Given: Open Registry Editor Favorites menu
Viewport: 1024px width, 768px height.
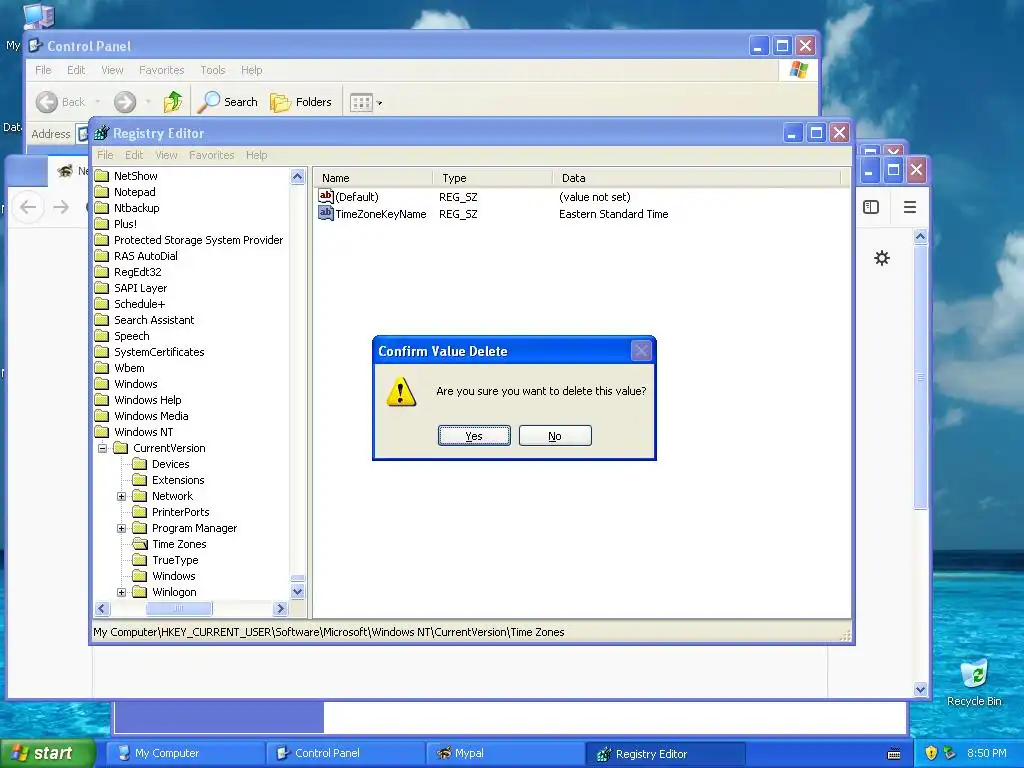Looking at the screenshot, I should pos(212,155).
